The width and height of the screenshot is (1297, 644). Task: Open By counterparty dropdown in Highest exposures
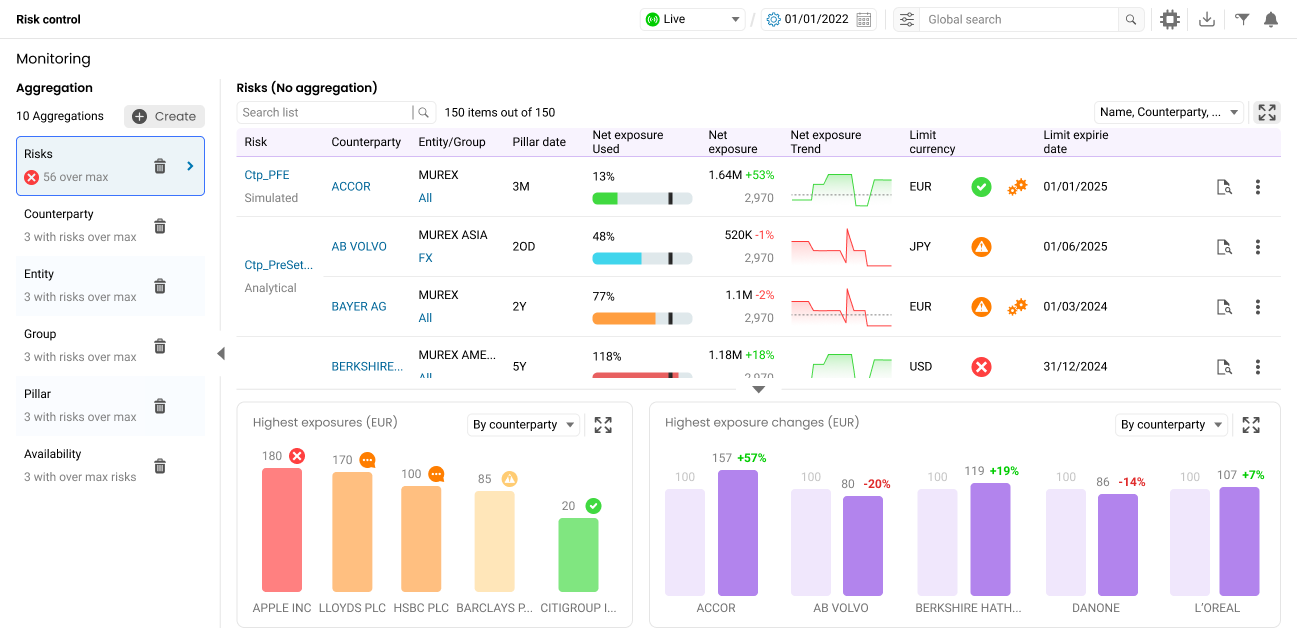(x=524, y=425)
